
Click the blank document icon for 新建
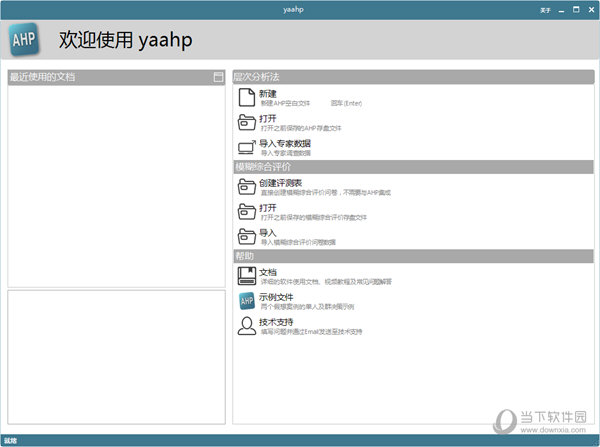tap(247, 97)
